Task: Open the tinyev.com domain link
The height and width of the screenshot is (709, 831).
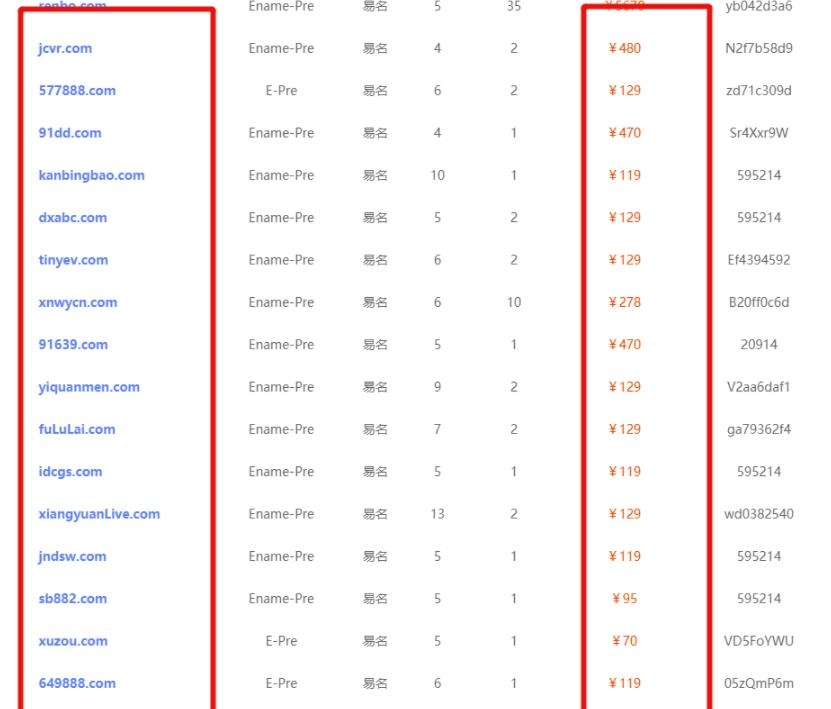Action: [73, 260]
